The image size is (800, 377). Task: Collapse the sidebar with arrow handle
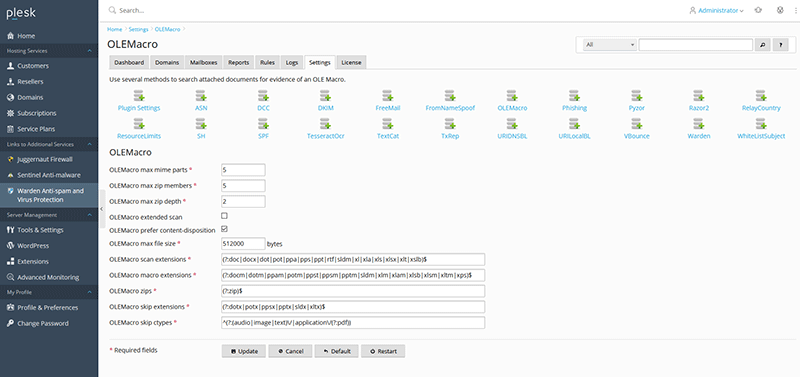point(101,209)
